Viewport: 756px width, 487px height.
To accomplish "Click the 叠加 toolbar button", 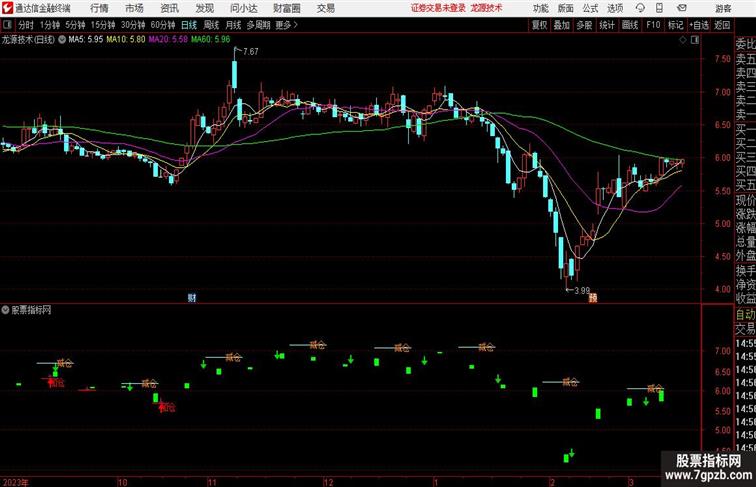I will [562, 25].
